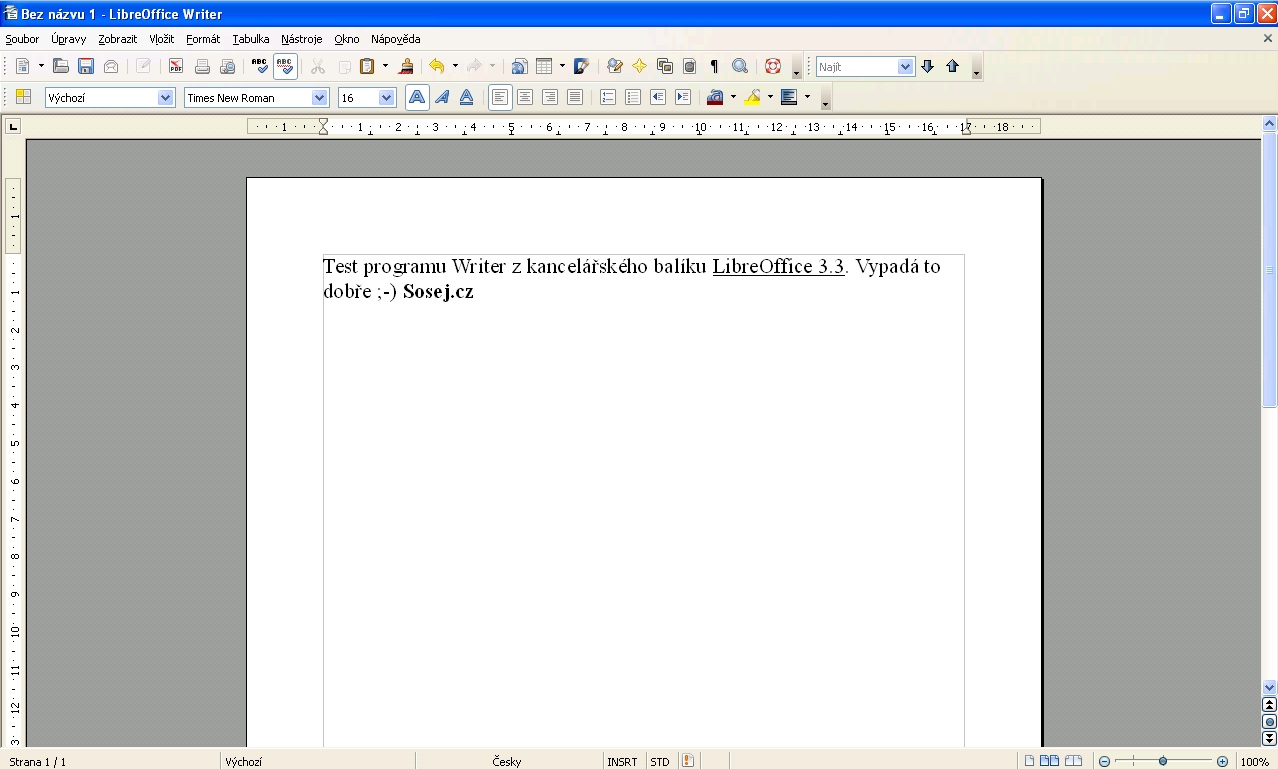Screen dimensions: 1278x769
Task: Click in the Najít search field
Action: (857, 67)
